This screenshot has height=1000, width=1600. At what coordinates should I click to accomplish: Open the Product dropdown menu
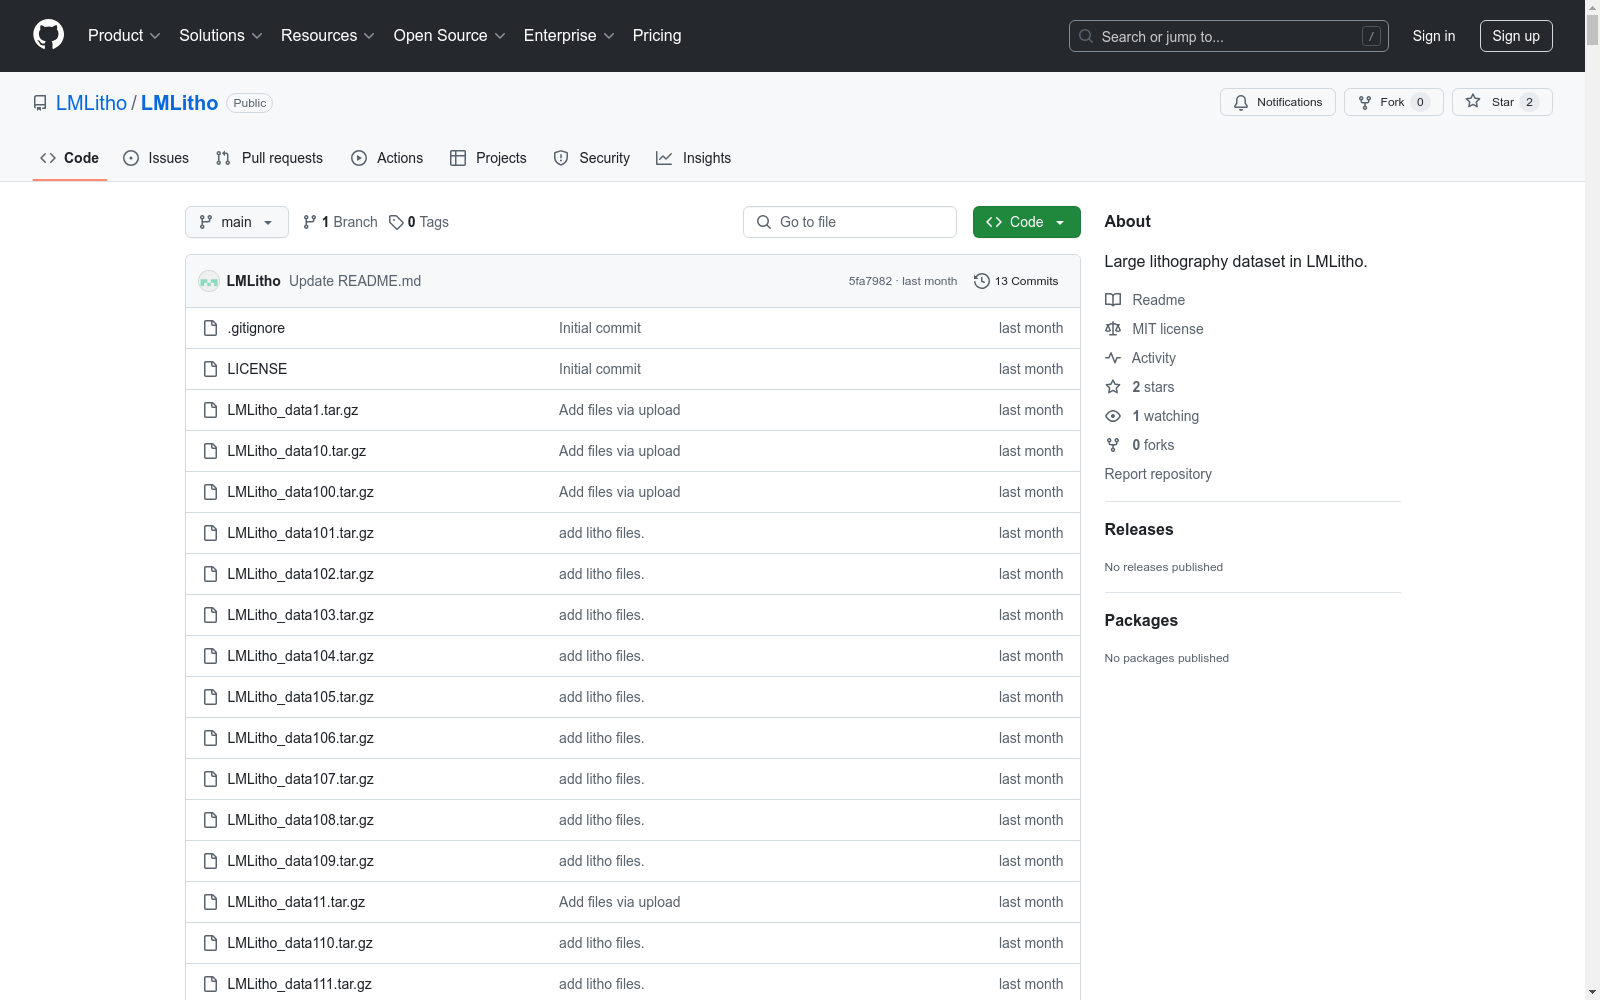point(124,36)
